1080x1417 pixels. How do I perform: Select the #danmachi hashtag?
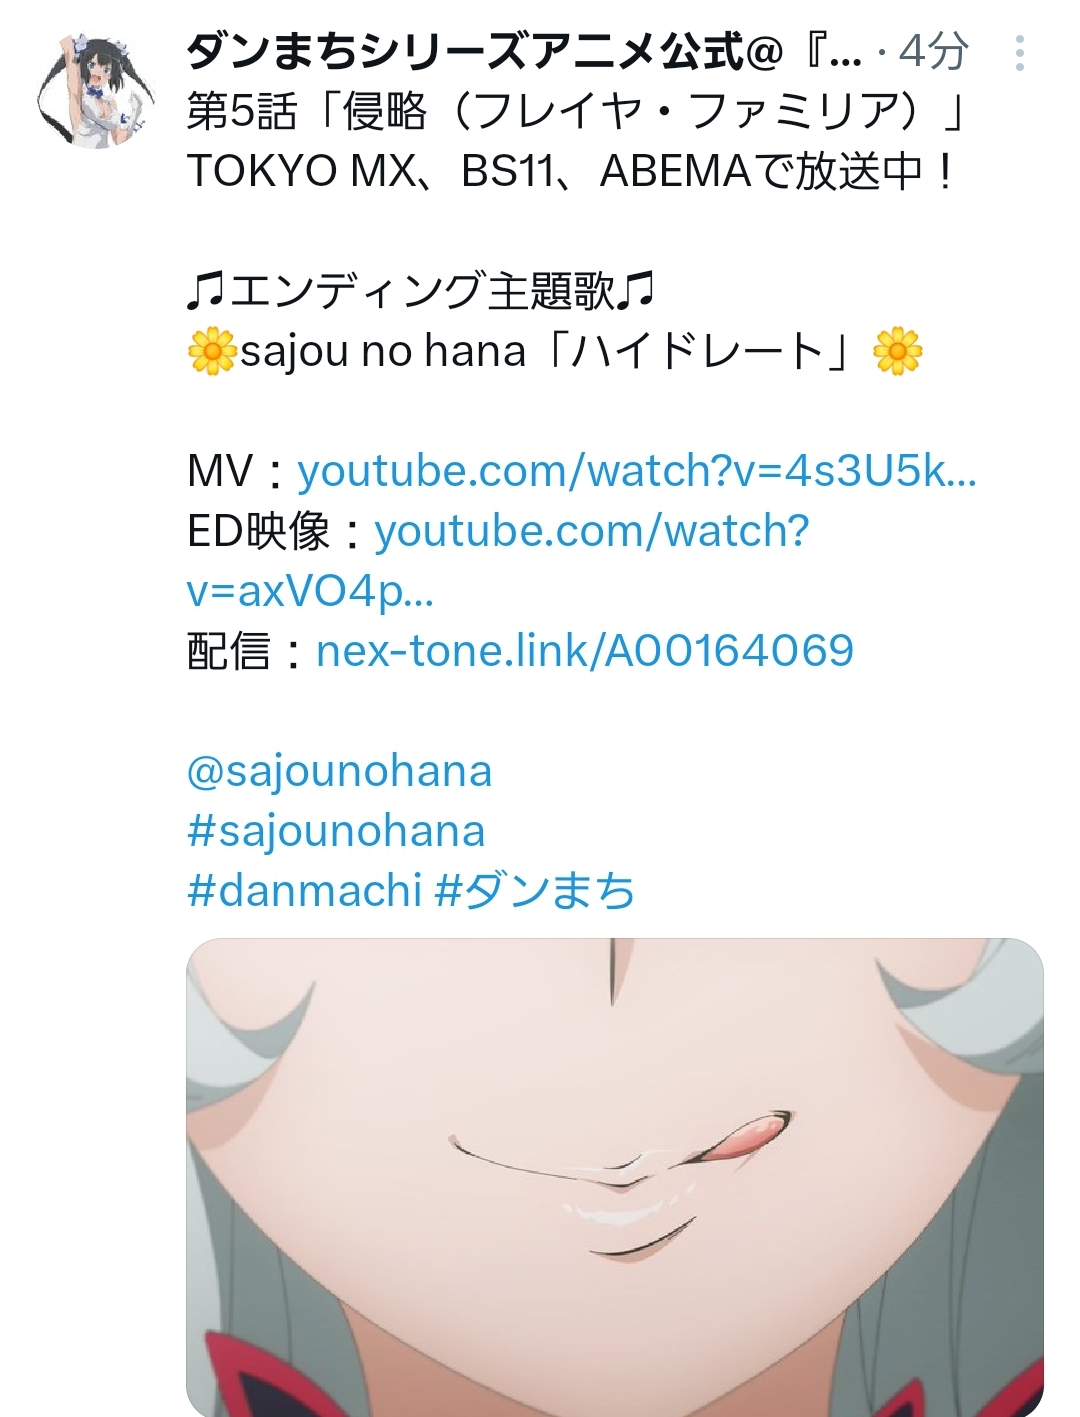pos(304,891)
